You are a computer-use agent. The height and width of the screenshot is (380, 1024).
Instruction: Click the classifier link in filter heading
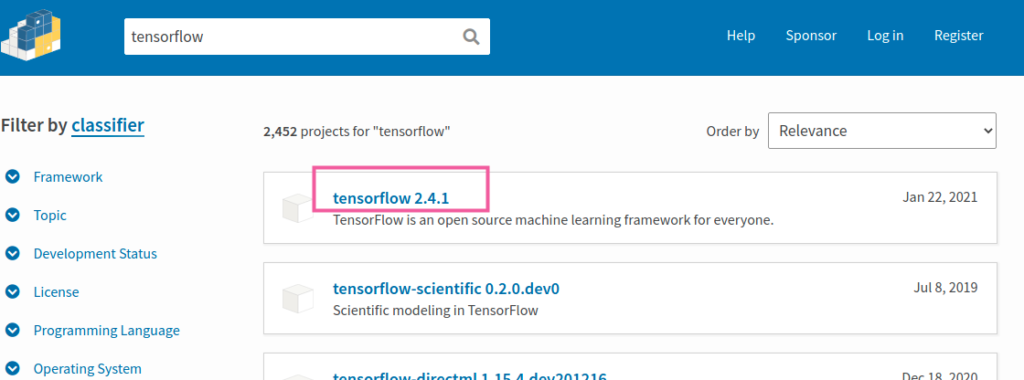[x=108, y=125]
